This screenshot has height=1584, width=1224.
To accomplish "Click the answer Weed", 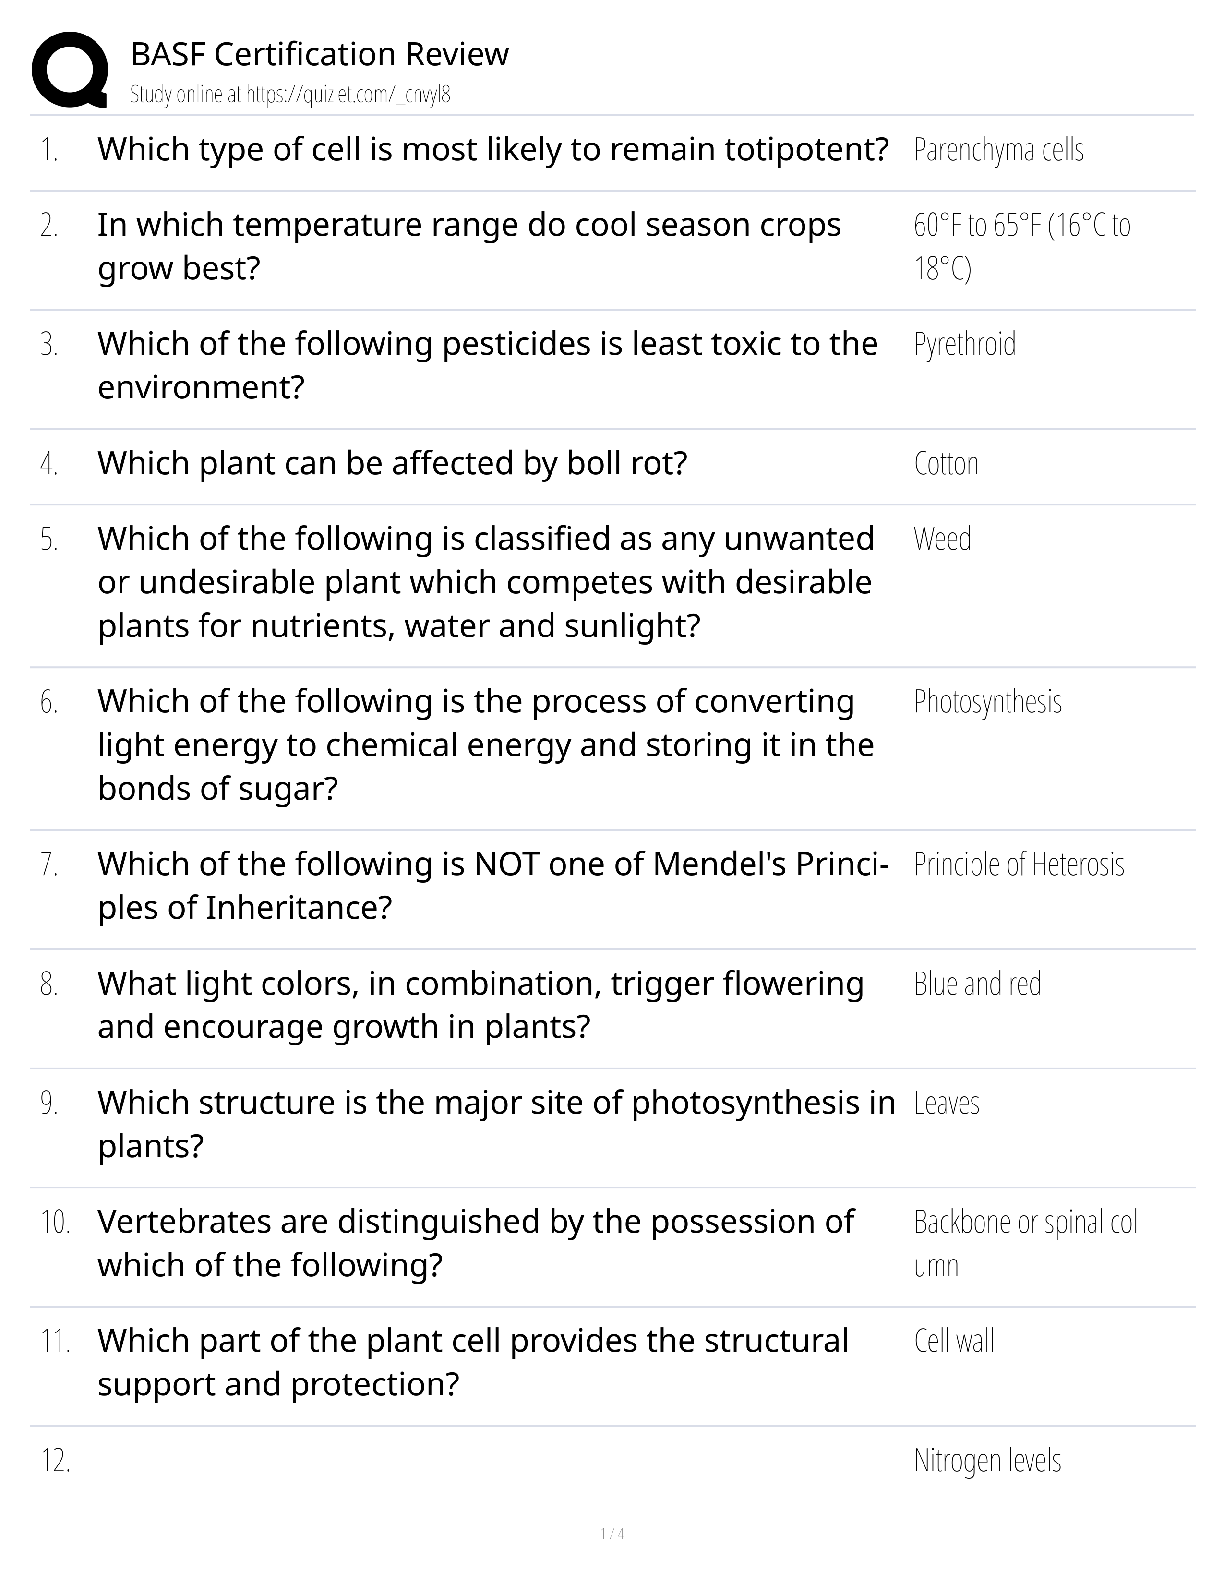I will pyautogui.click(x=942, y=539).
